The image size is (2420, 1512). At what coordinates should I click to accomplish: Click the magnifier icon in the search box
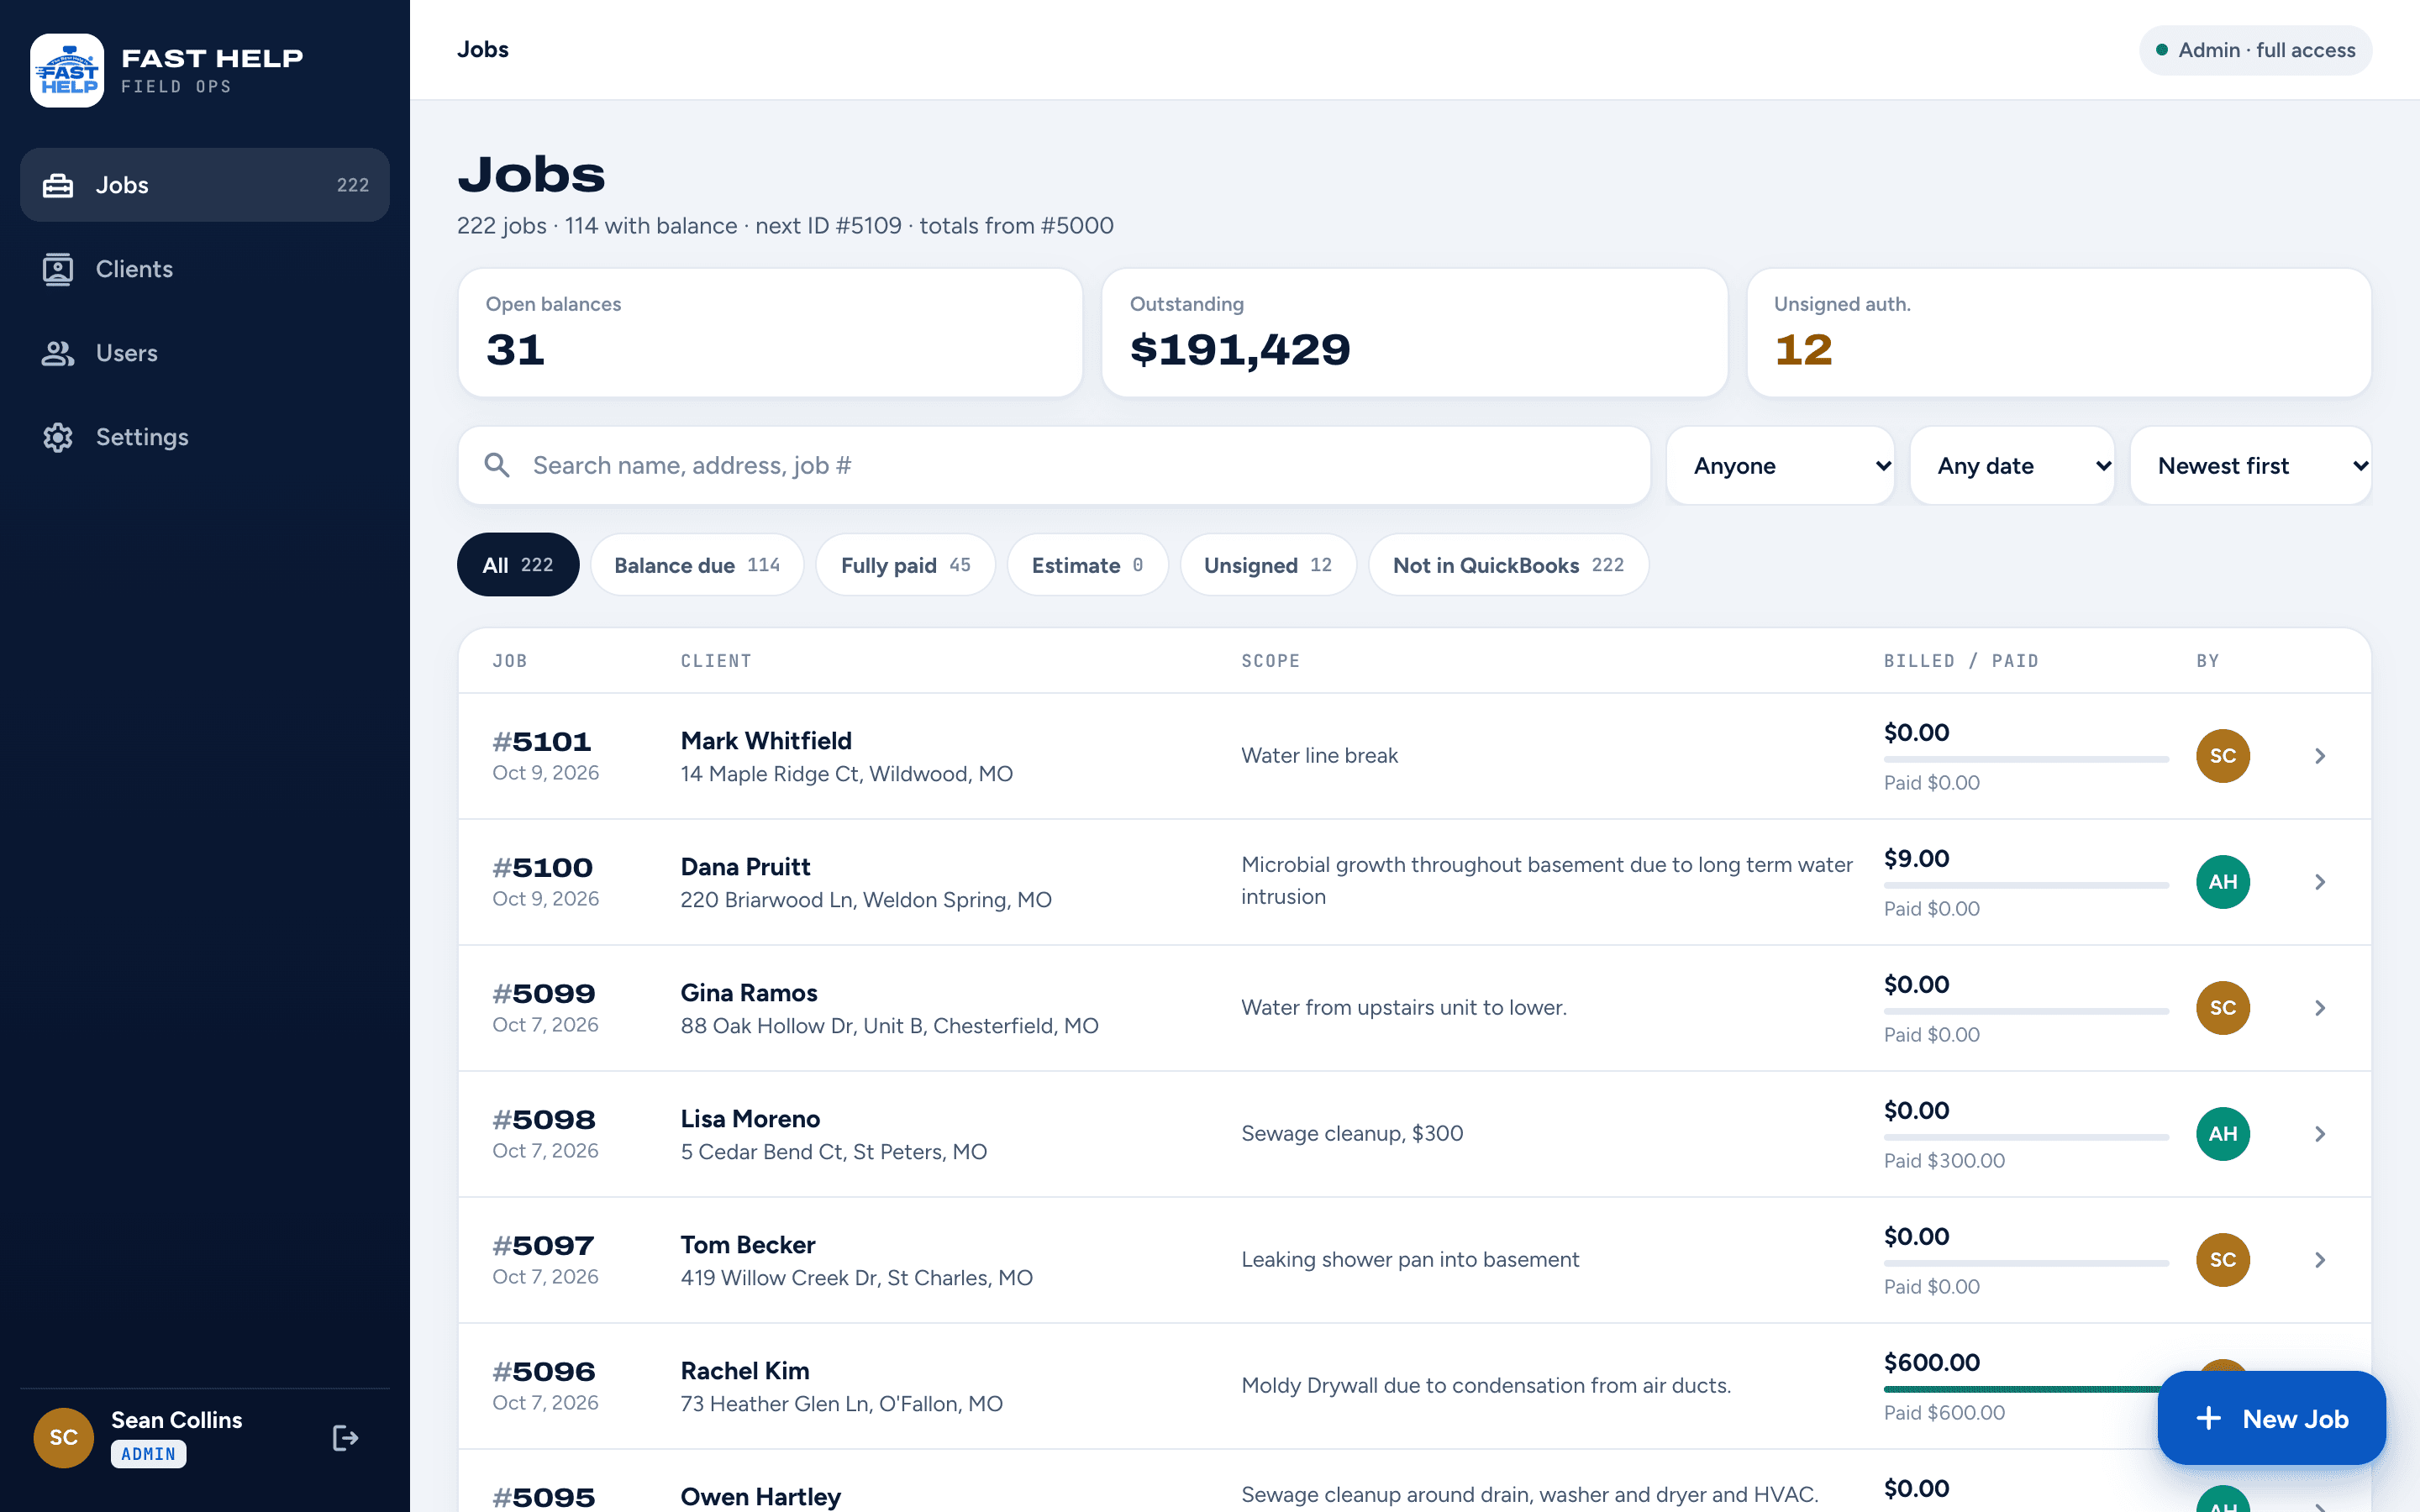click(x=497, y=465)
